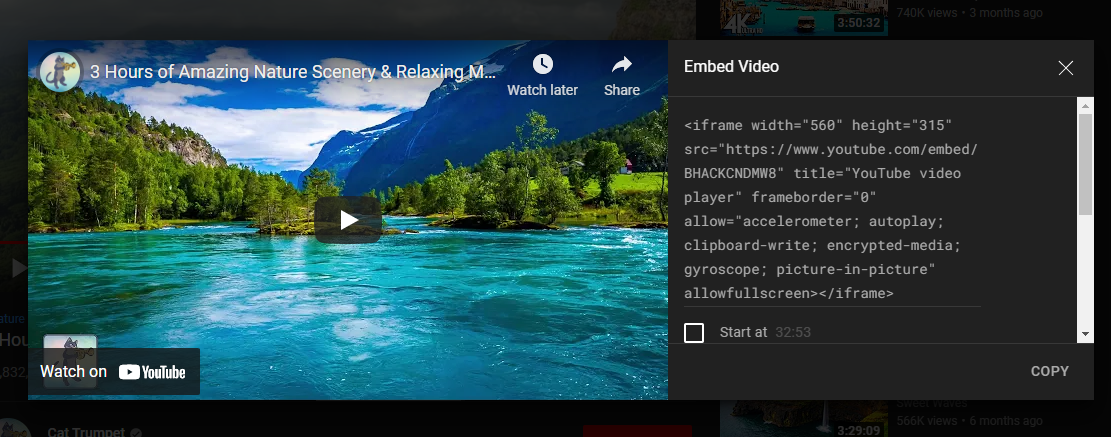1111x437 pixels.
Task: Close the Embed Video dialog
Action: 1066,68
